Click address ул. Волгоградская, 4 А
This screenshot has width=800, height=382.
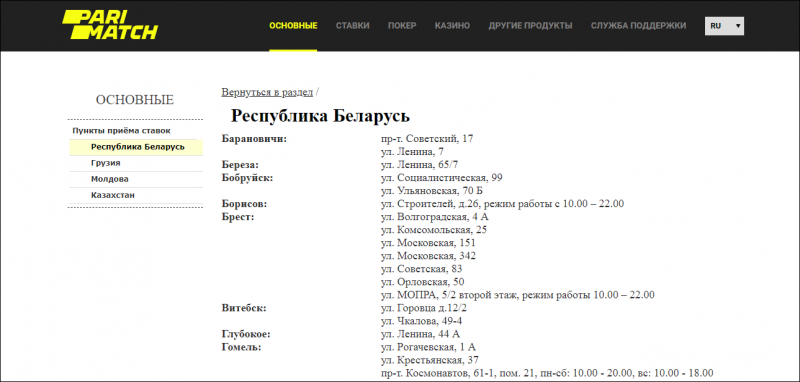[x=435, y=217]
